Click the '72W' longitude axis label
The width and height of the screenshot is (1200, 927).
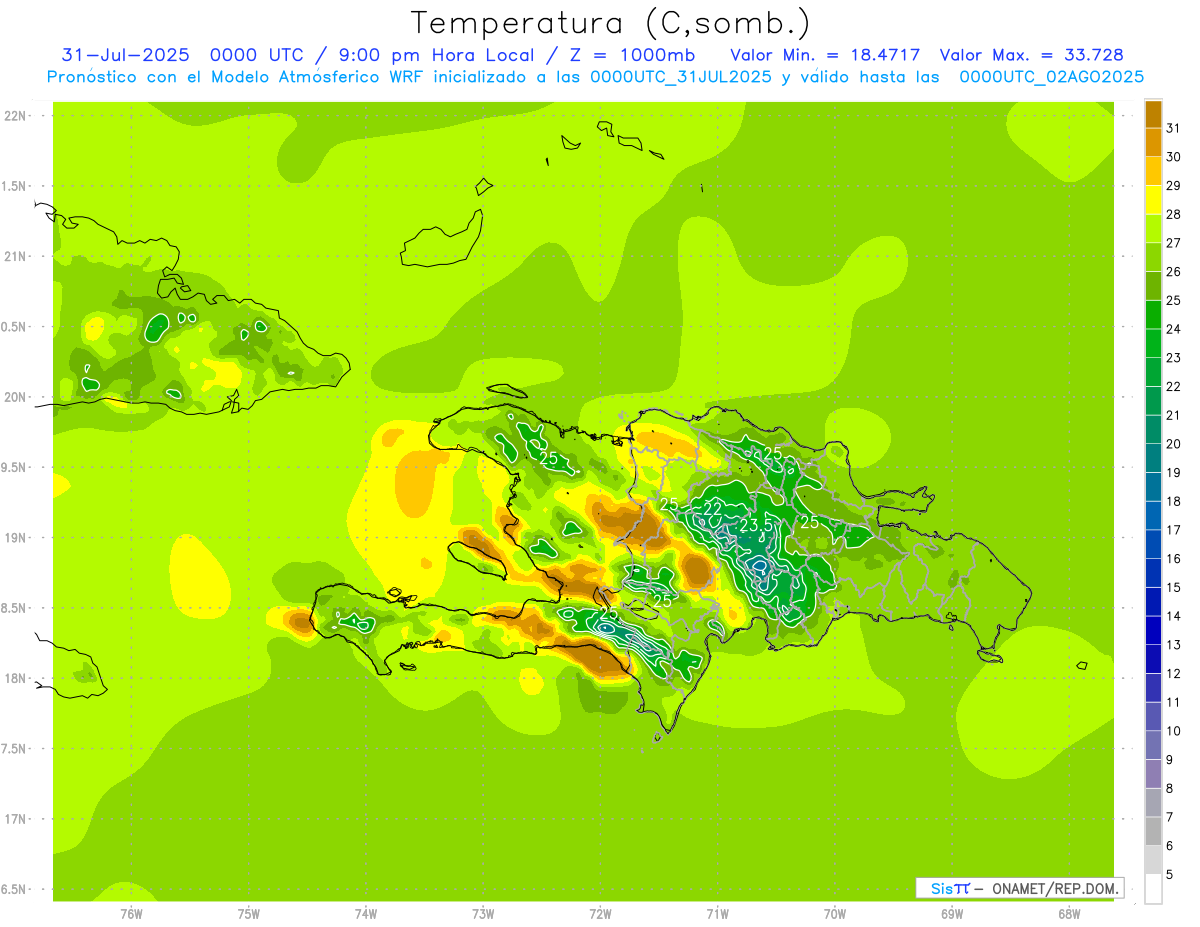(600, 914)
